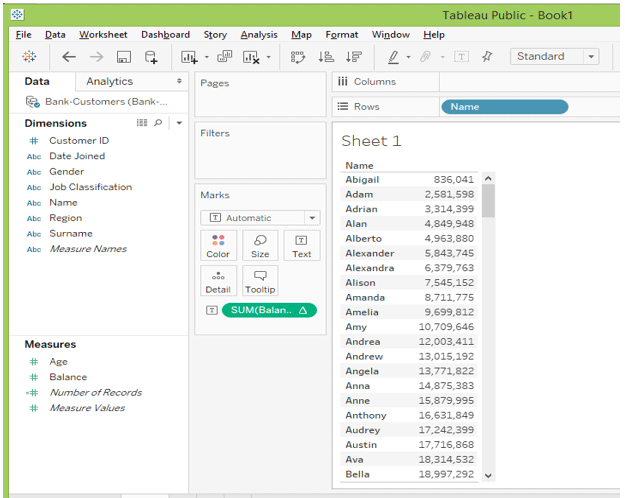Click the Tooltip button in Marks card
This screenshot has height=498, width=625.
click(x=260, y=280)
